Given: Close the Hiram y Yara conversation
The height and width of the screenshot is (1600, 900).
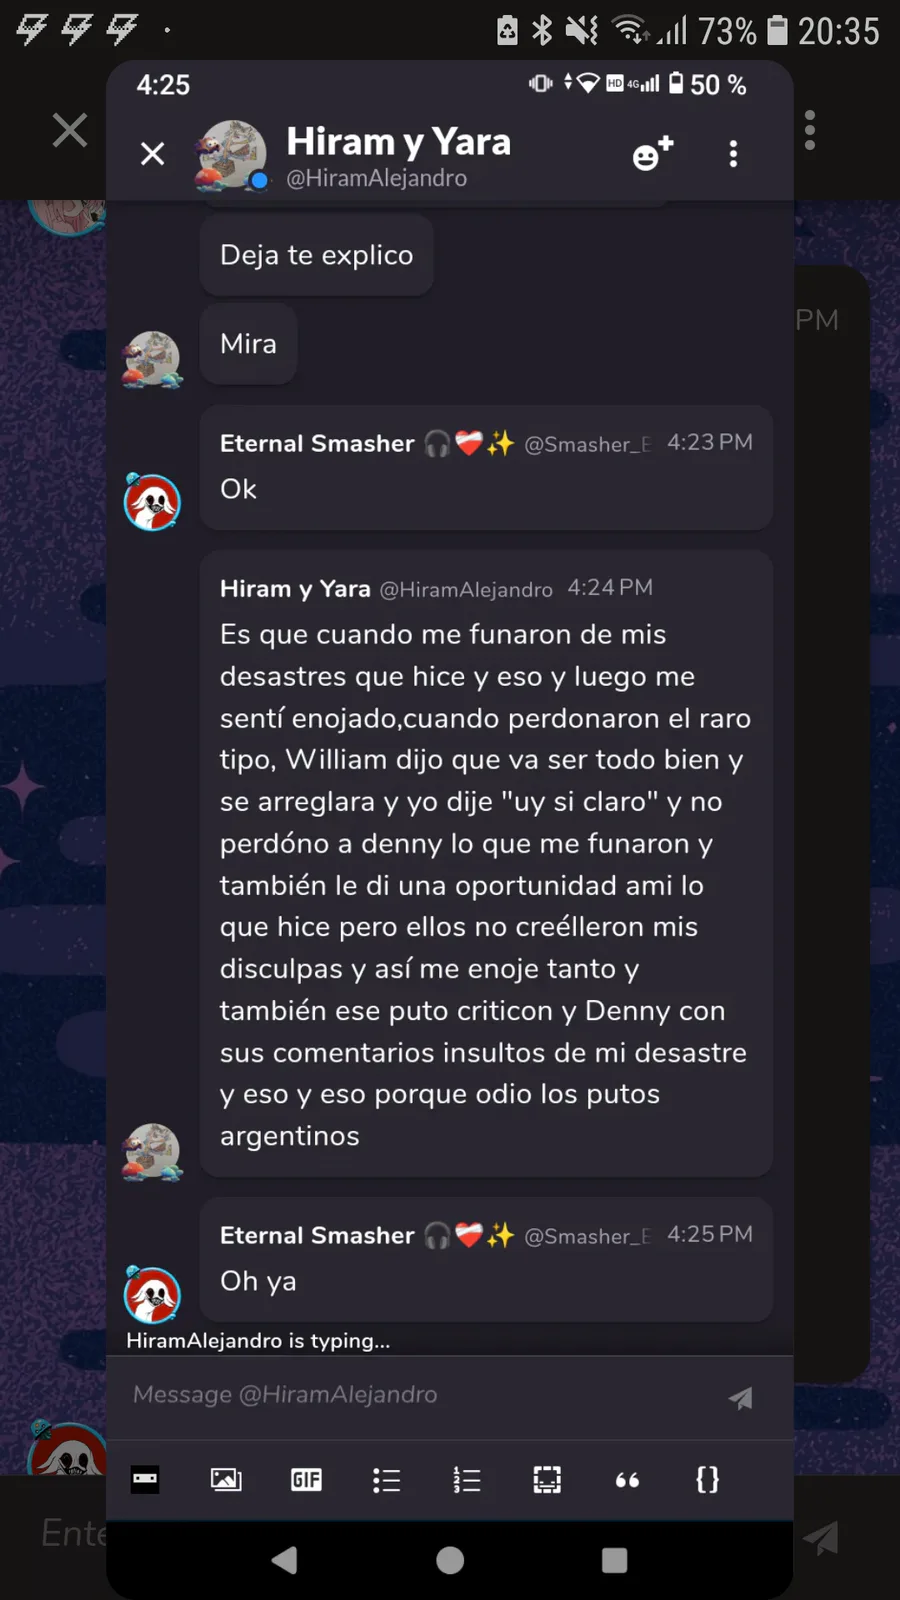Looking at the screenshot, I should coord(152,153).
